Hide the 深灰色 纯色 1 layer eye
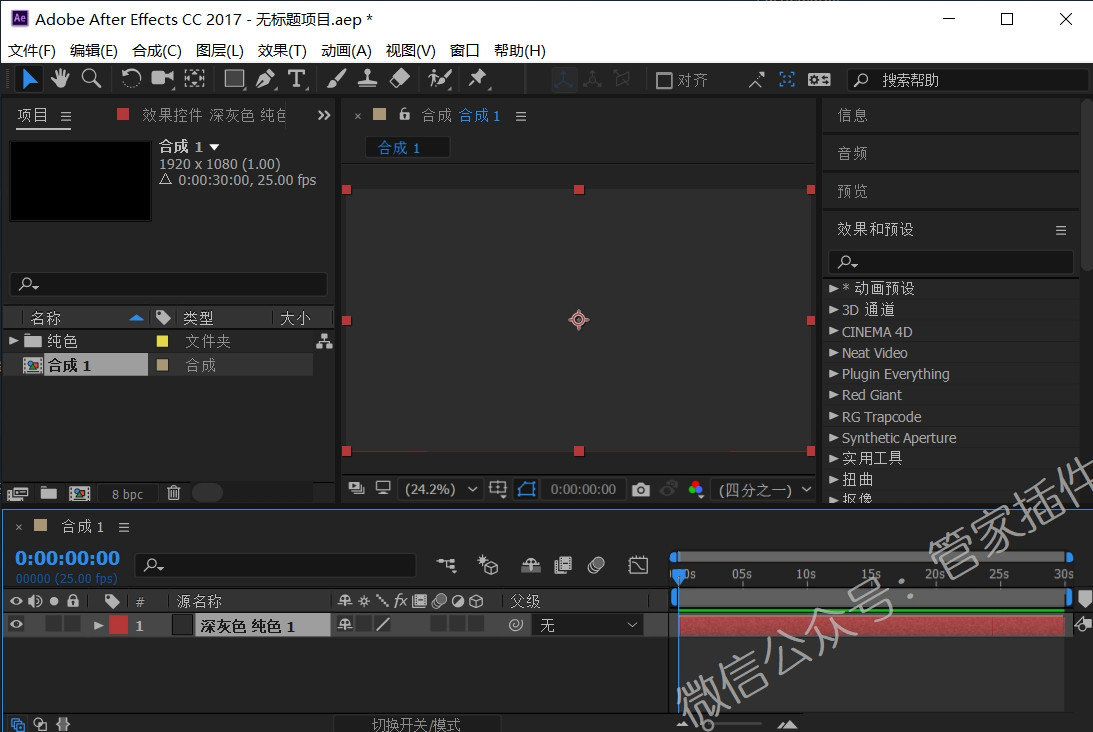 tap(16, 625)
